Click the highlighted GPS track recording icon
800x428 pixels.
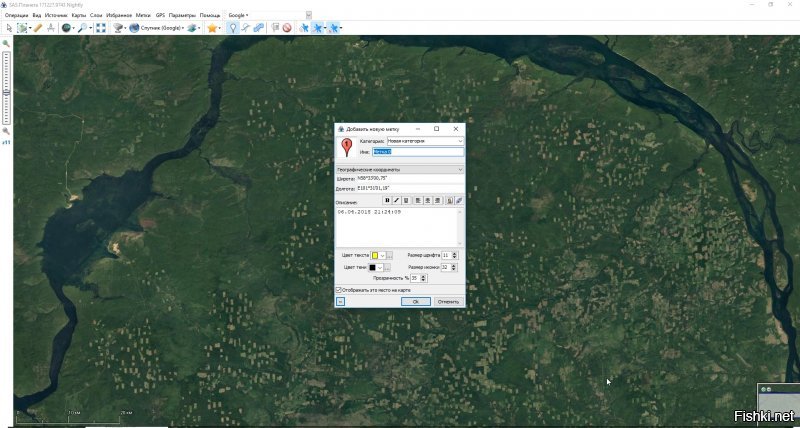318,28
